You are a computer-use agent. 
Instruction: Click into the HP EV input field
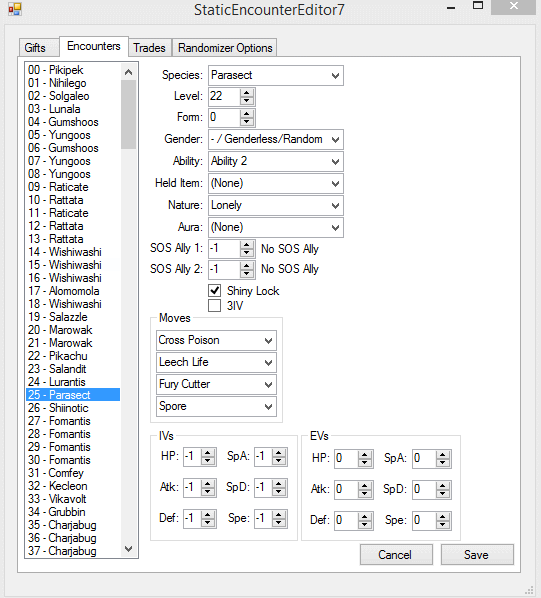[347, 459]
